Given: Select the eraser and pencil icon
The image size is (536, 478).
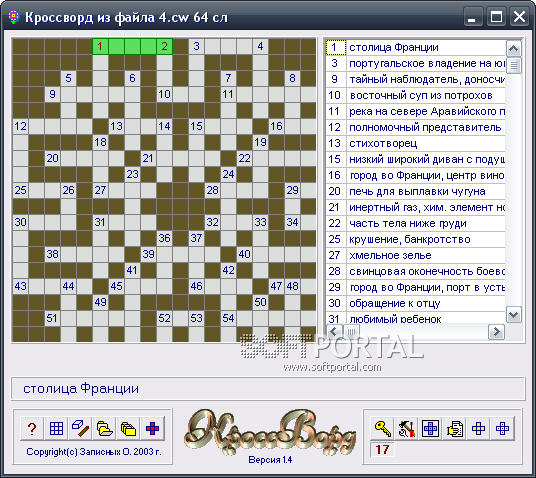Looking at the screenshot, I should tap(81, 428).
